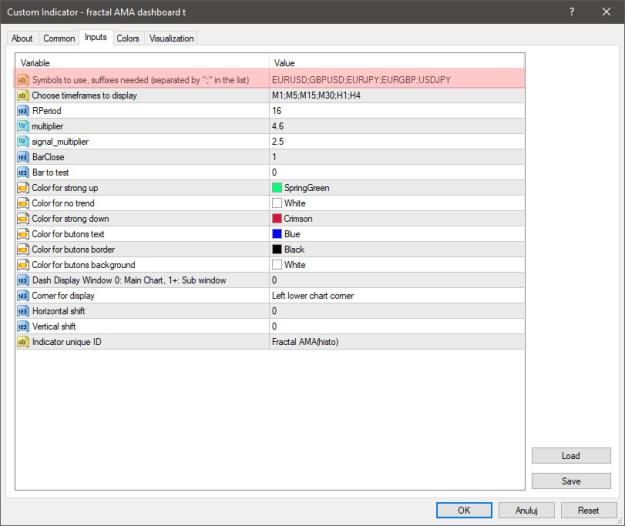The width and height of the screenshot is (625, 526).
Task: Switch to the Common tab
Action: pyautogui.click(x=59, y=39)
